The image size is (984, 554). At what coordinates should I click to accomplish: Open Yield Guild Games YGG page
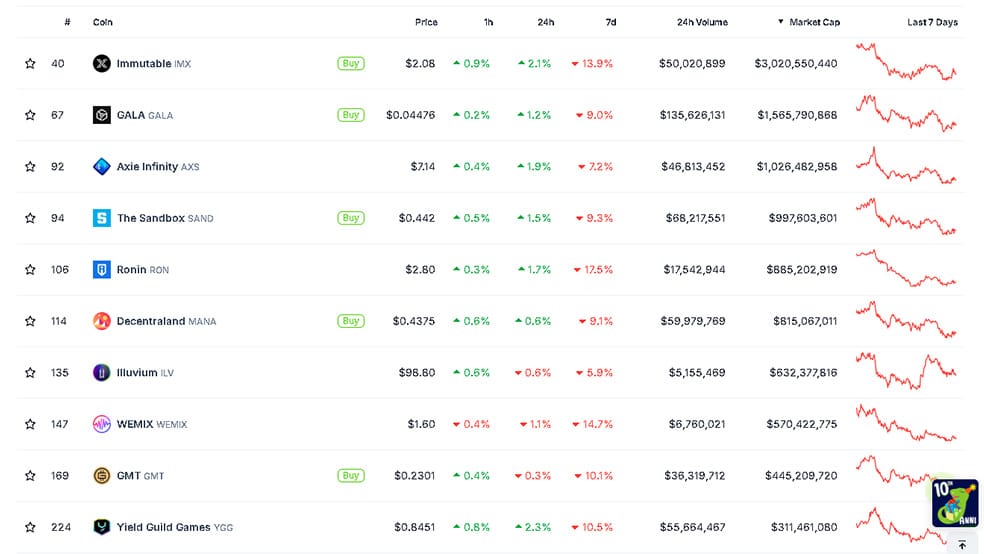pyautogui.click(x=174, y=527)
